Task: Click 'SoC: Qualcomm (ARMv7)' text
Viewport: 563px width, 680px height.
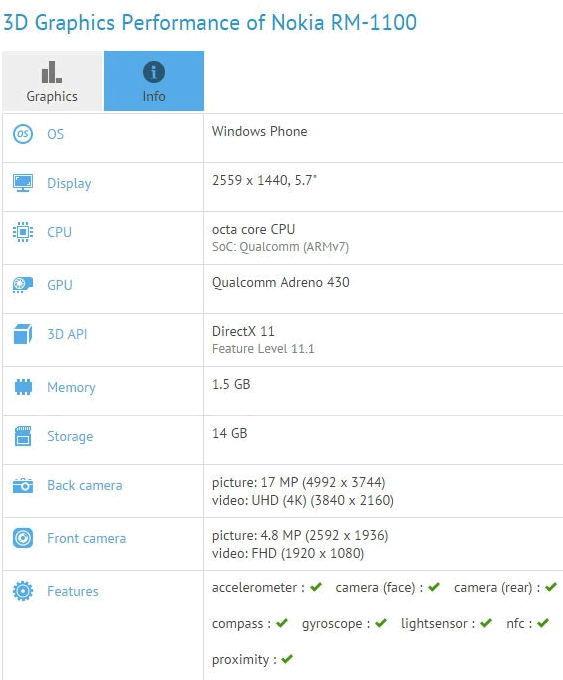Action: [x=280, y=247]
